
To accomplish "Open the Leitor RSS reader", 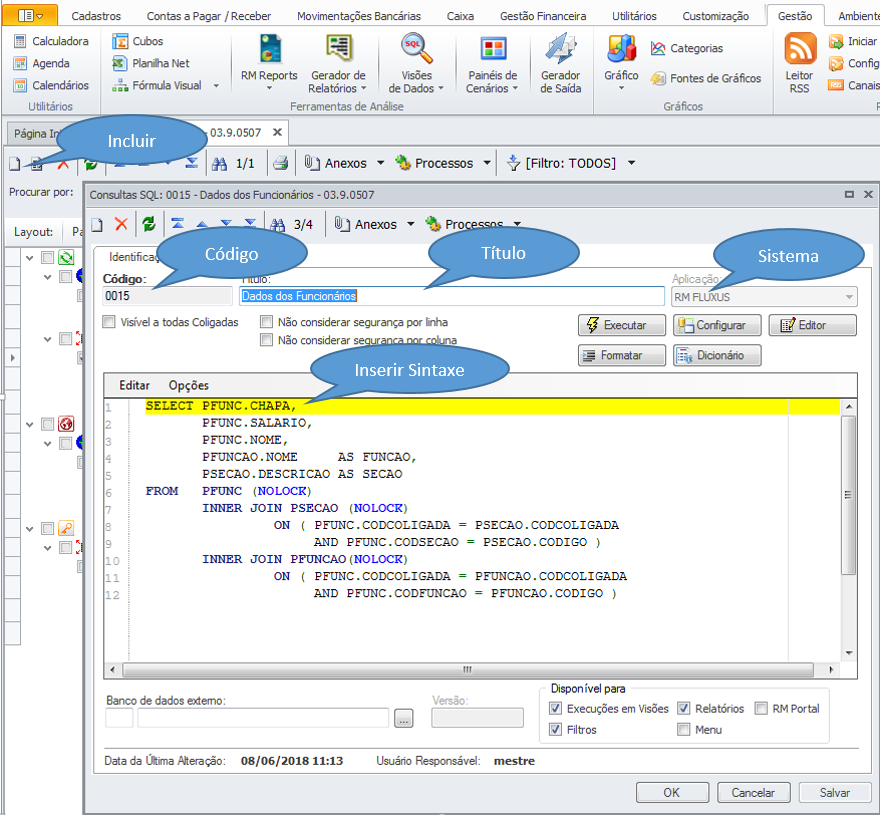I will [x=800, y=63].
